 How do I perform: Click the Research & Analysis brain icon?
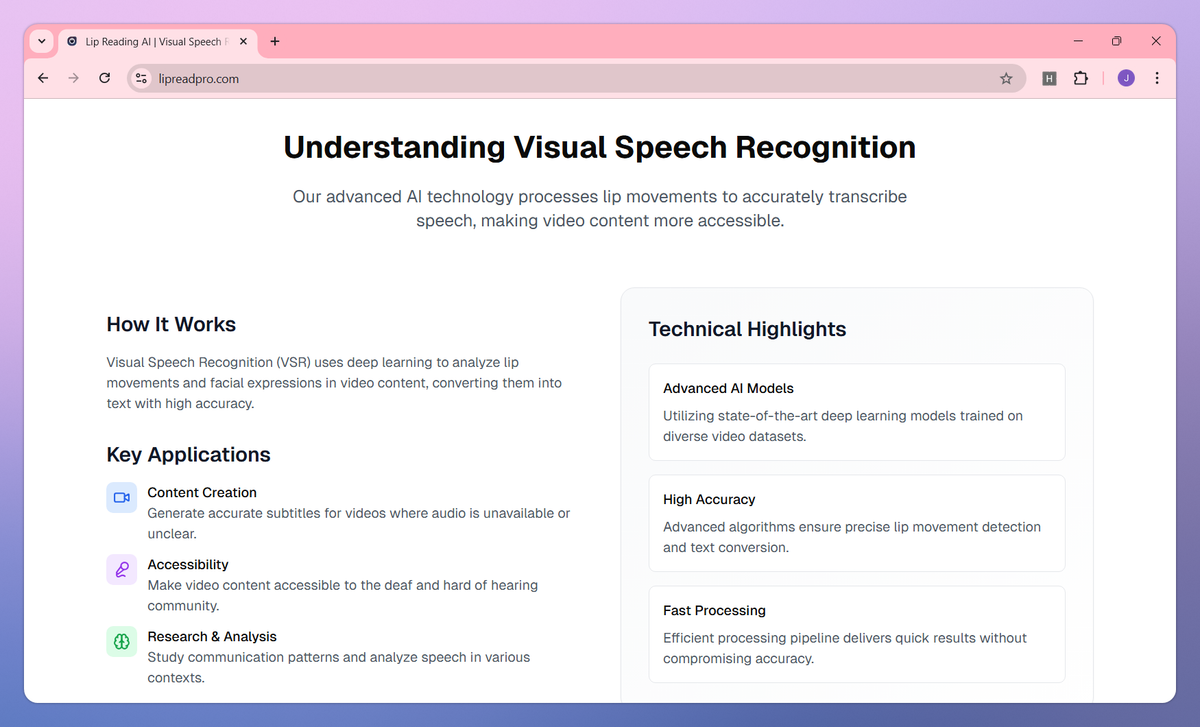[121, 641]
